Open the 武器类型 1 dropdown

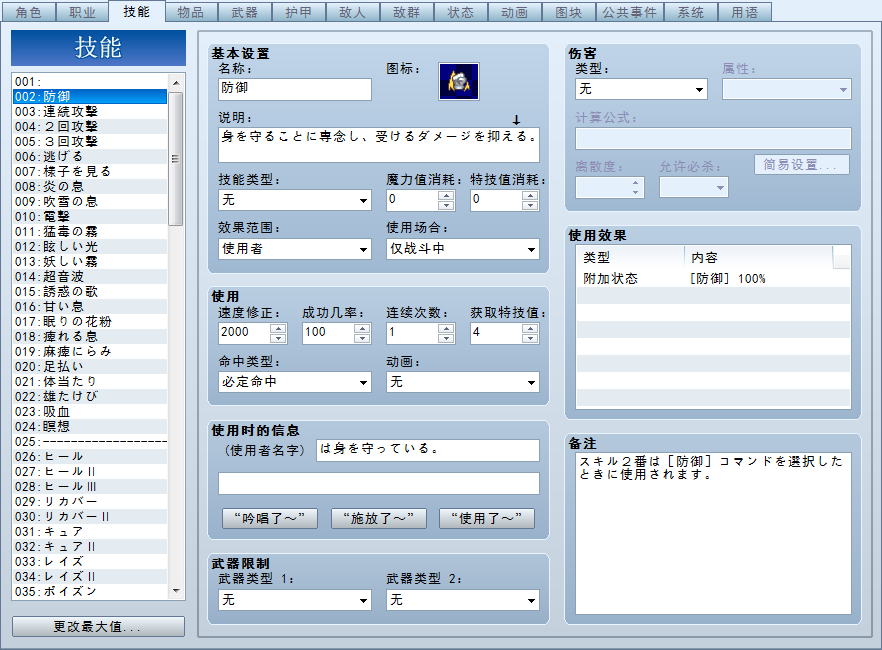[x=295, y=600]
